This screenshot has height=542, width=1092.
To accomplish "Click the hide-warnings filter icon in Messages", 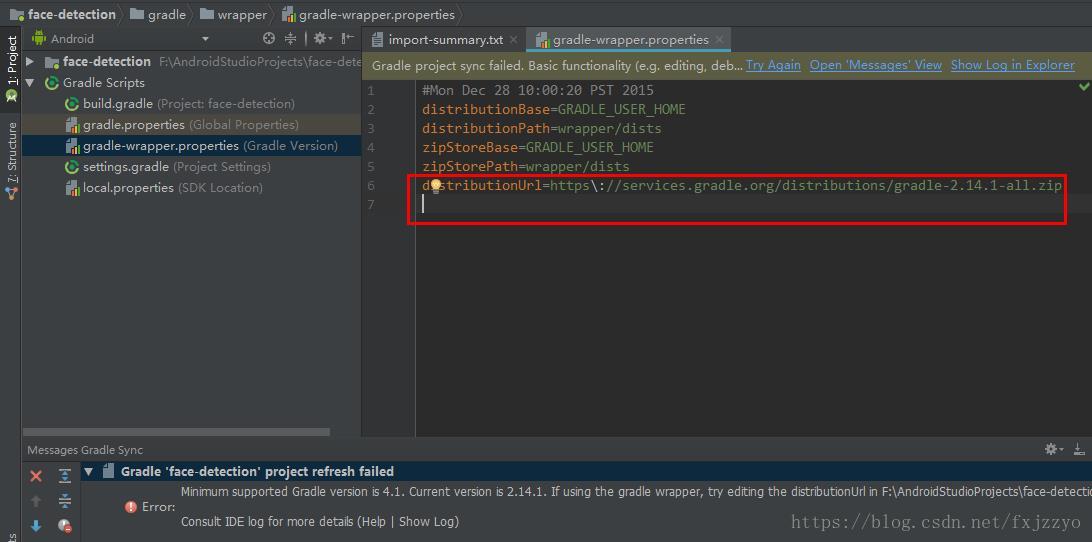I will point(65,526).
